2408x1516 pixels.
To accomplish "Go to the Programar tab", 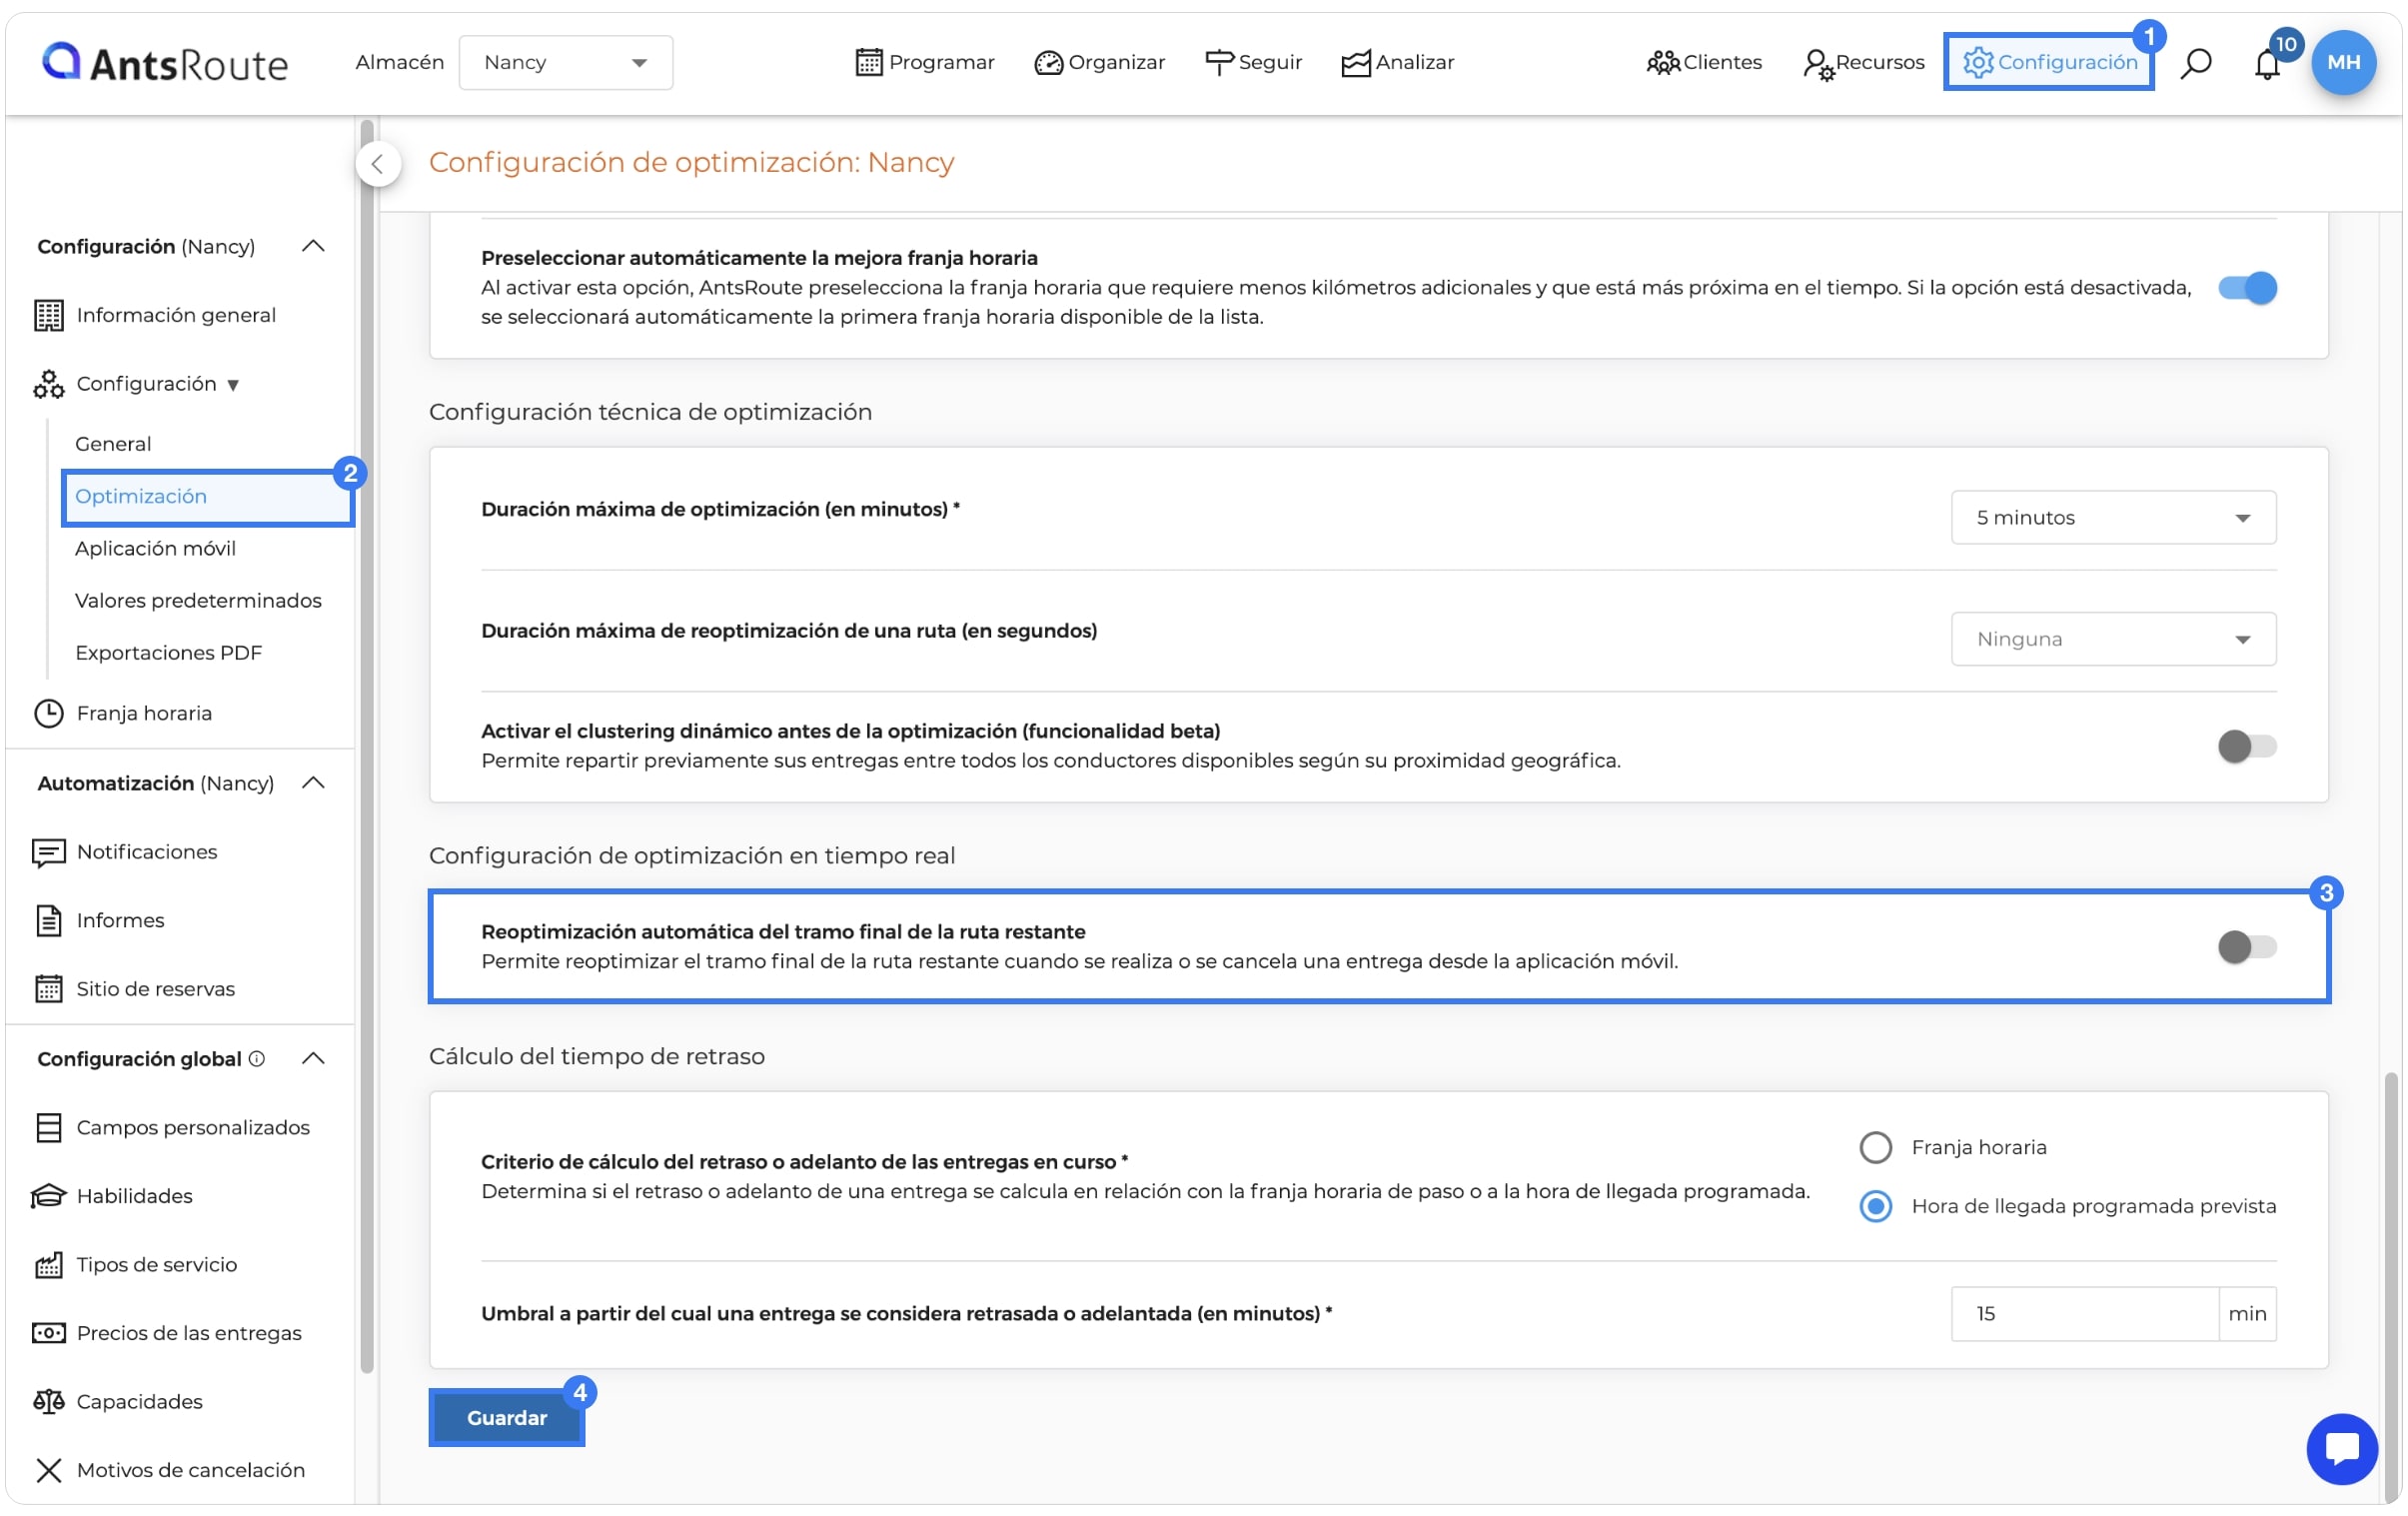I will pyautogui.click(x=925, y=62).
